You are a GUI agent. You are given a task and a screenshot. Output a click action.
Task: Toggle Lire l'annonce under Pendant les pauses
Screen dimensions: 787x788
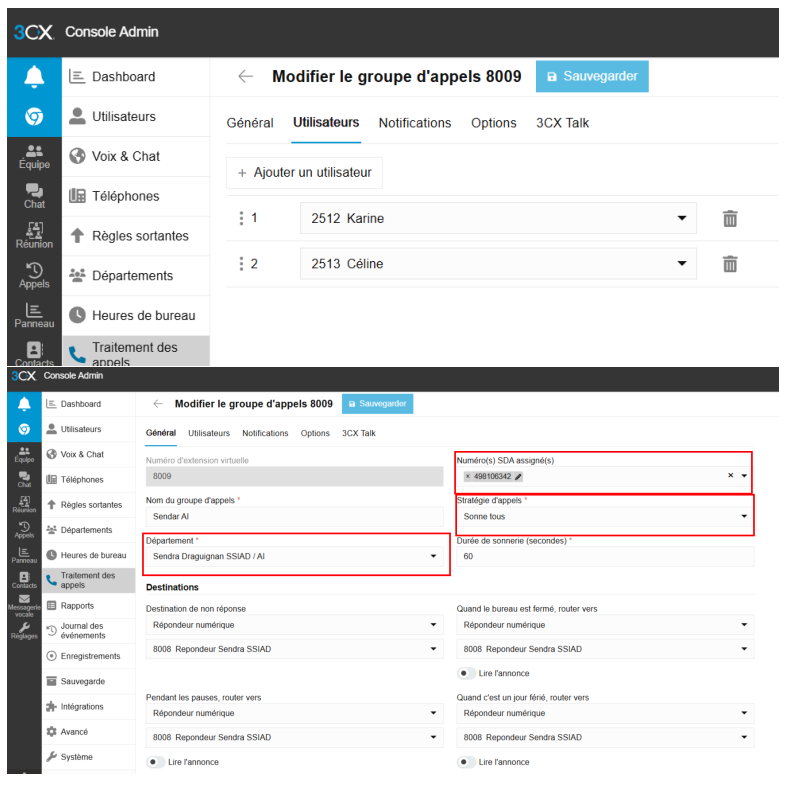(155, 762)
